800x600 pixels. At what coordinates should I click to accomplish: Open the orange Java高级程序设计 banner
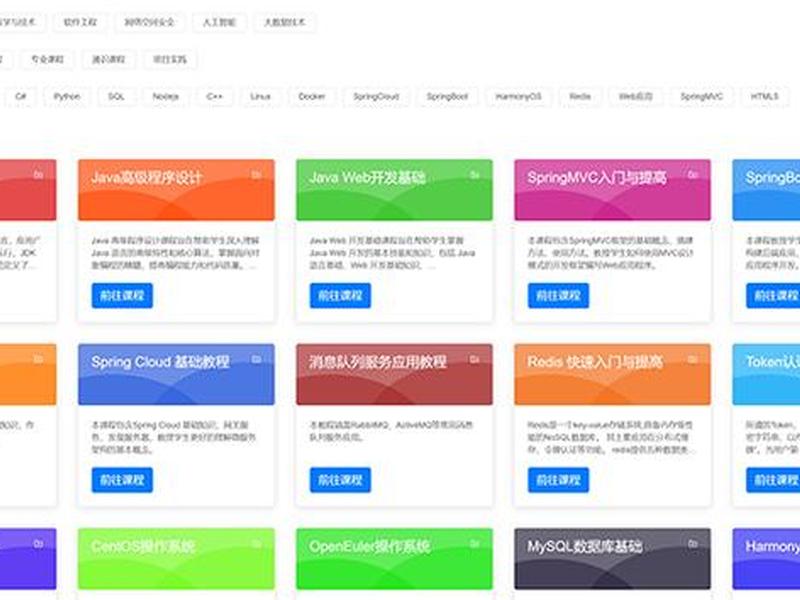click(x=176, y=190)
